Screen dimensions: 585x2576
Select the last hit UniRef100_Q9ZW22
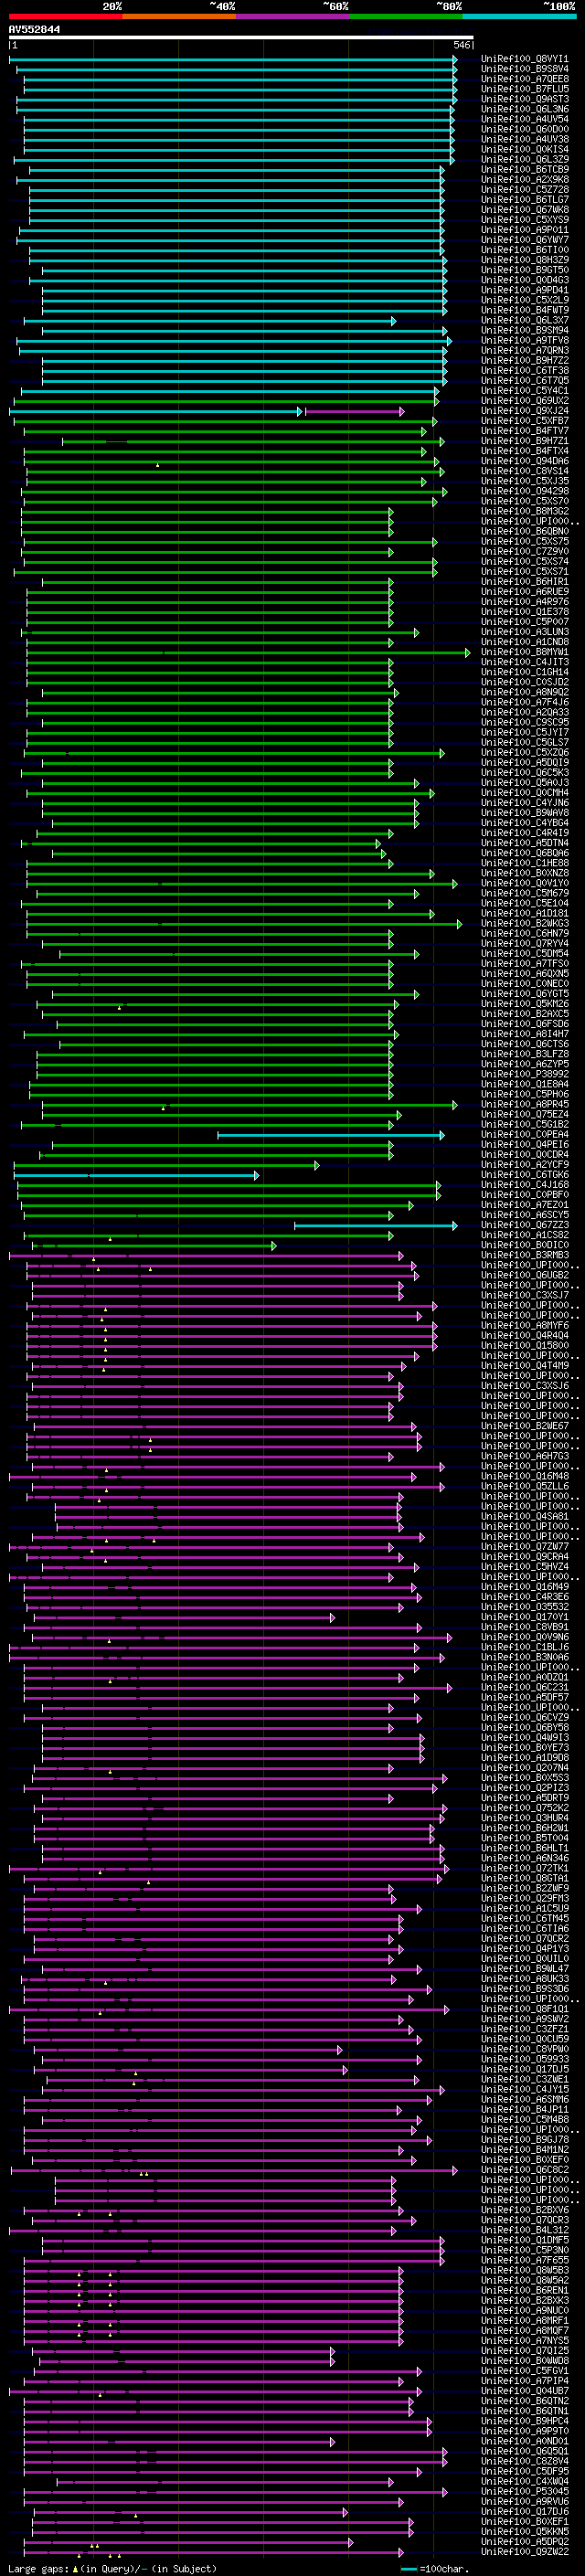tap(525, 2550)
